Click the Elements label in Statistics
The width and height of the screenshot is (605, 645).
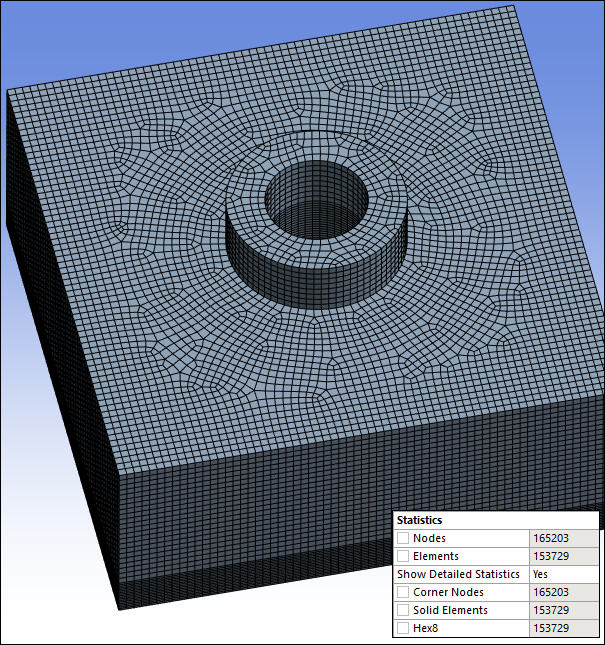(436, 556)
